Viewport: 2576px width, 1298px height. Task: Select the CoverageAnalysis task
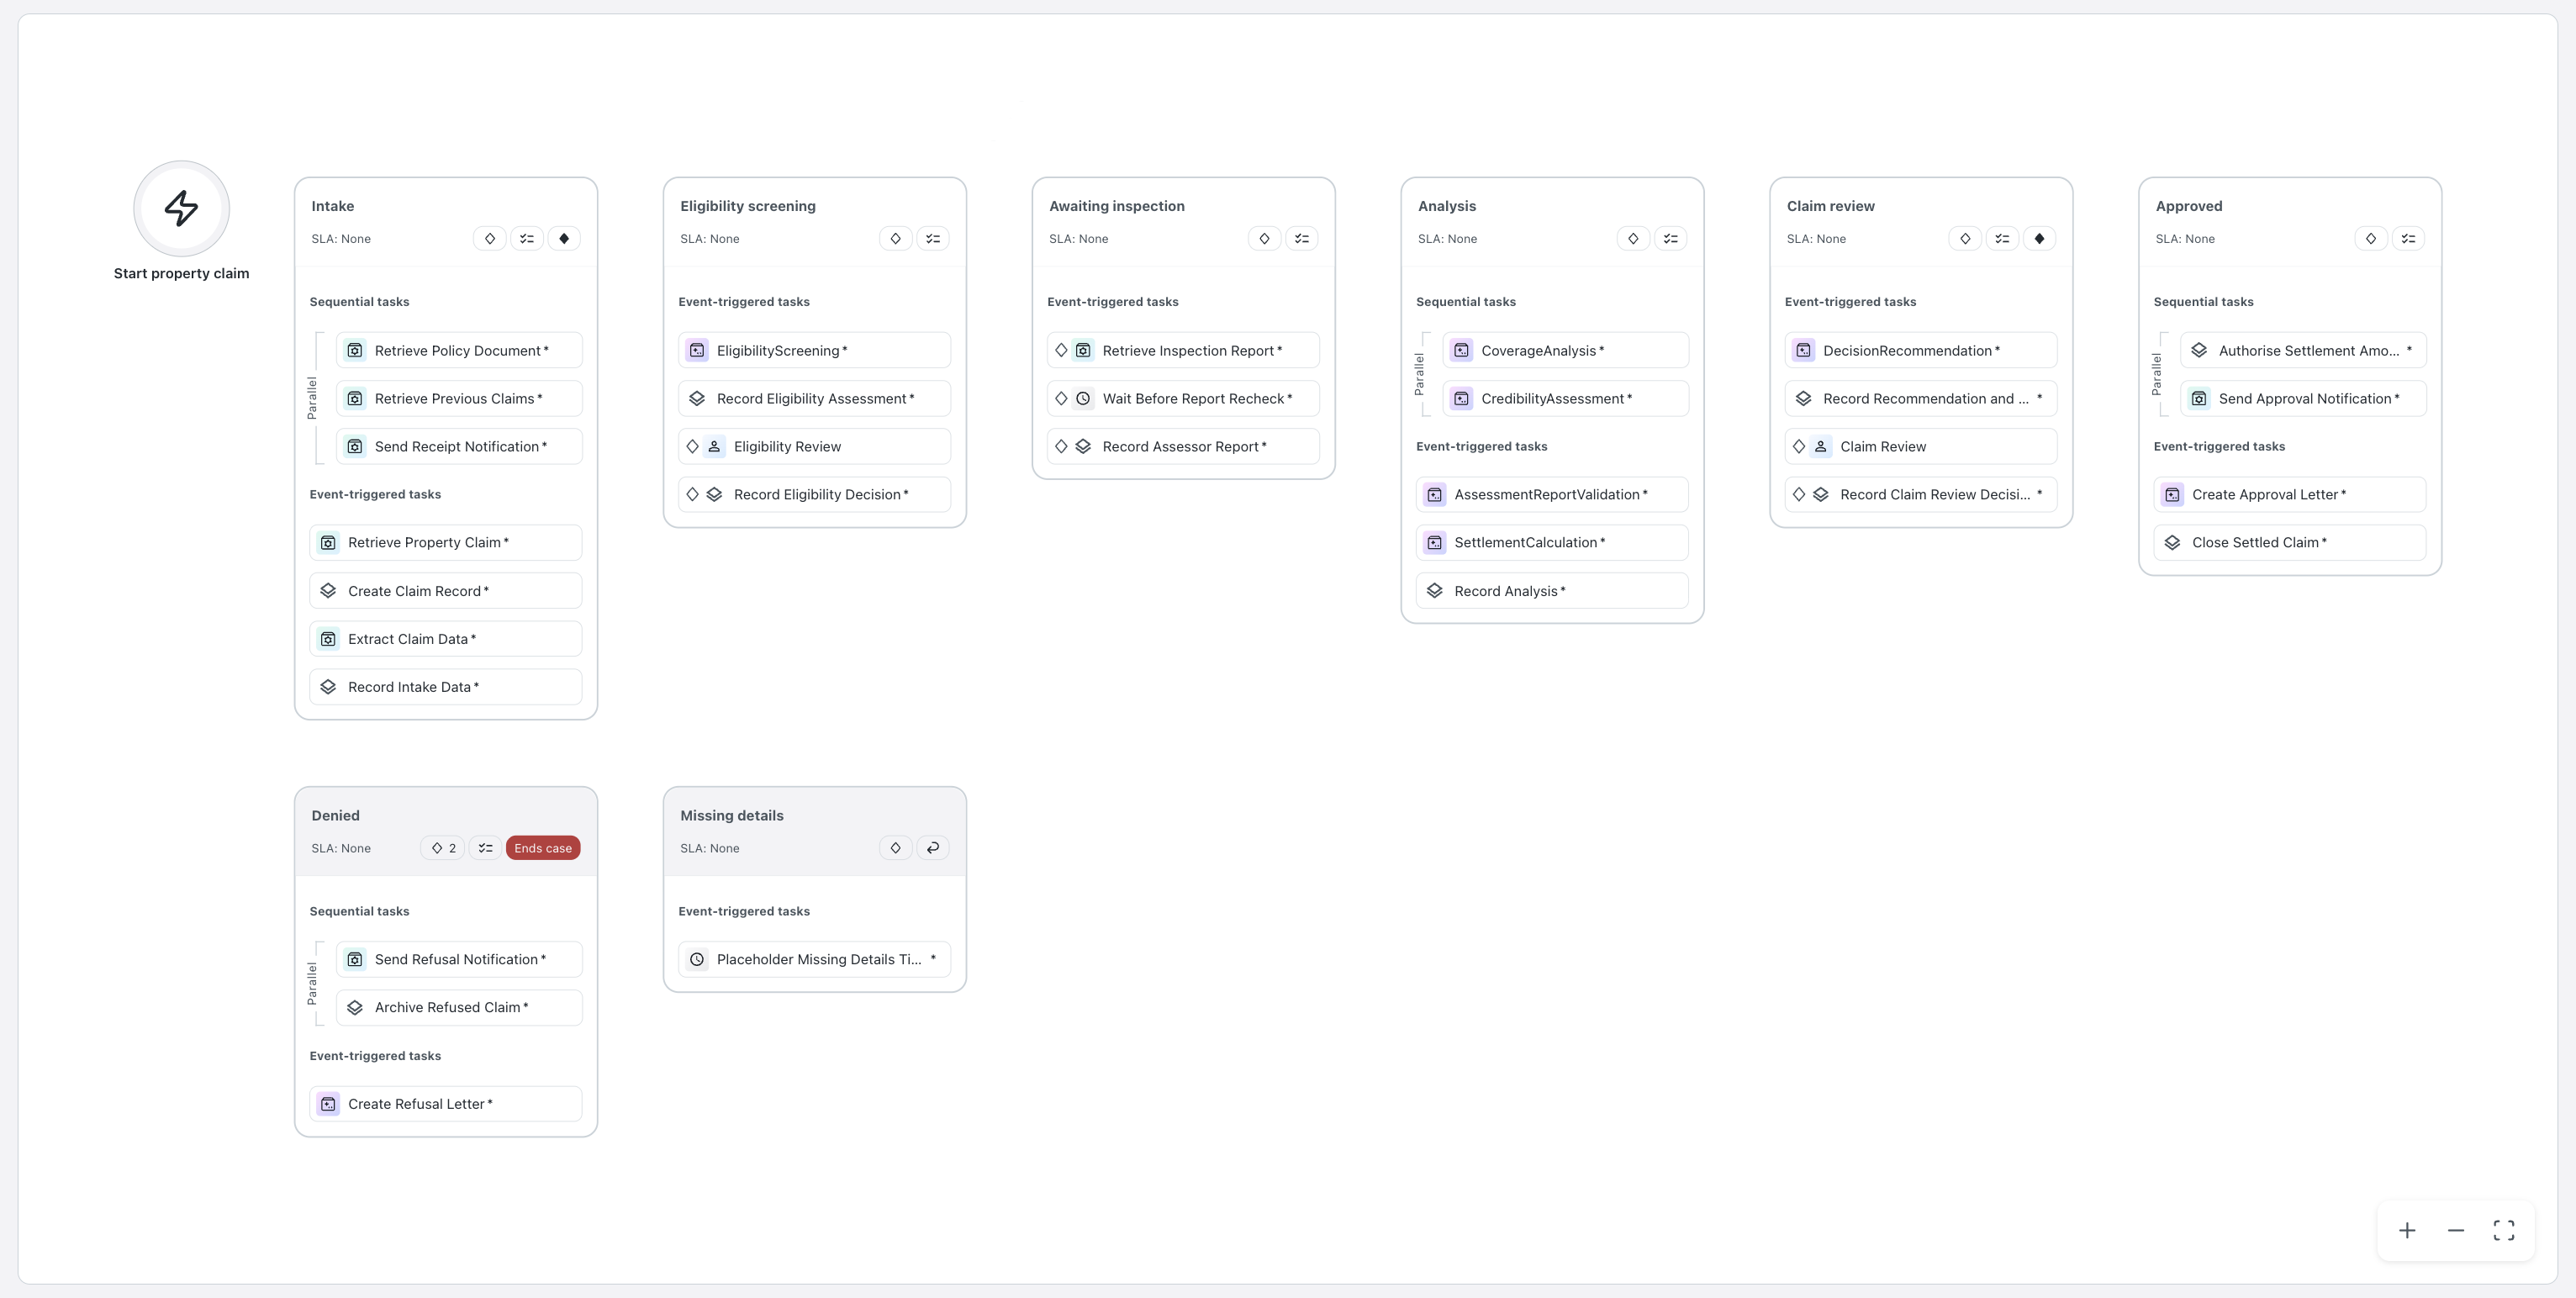(1565, 350)
